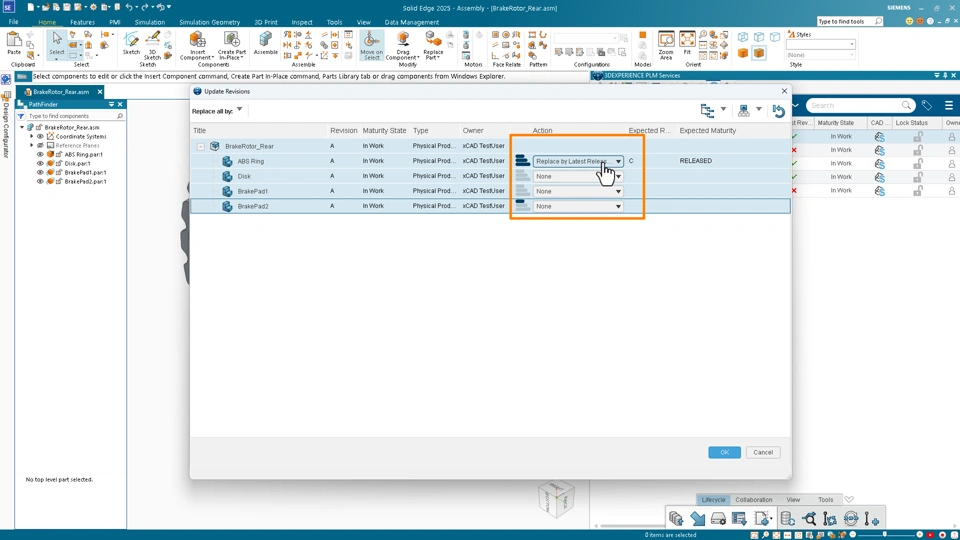Start a 3D Sketch from ribbon
Image resolution: width=960 pixels, height=540 pixels.
click(152, 44)
